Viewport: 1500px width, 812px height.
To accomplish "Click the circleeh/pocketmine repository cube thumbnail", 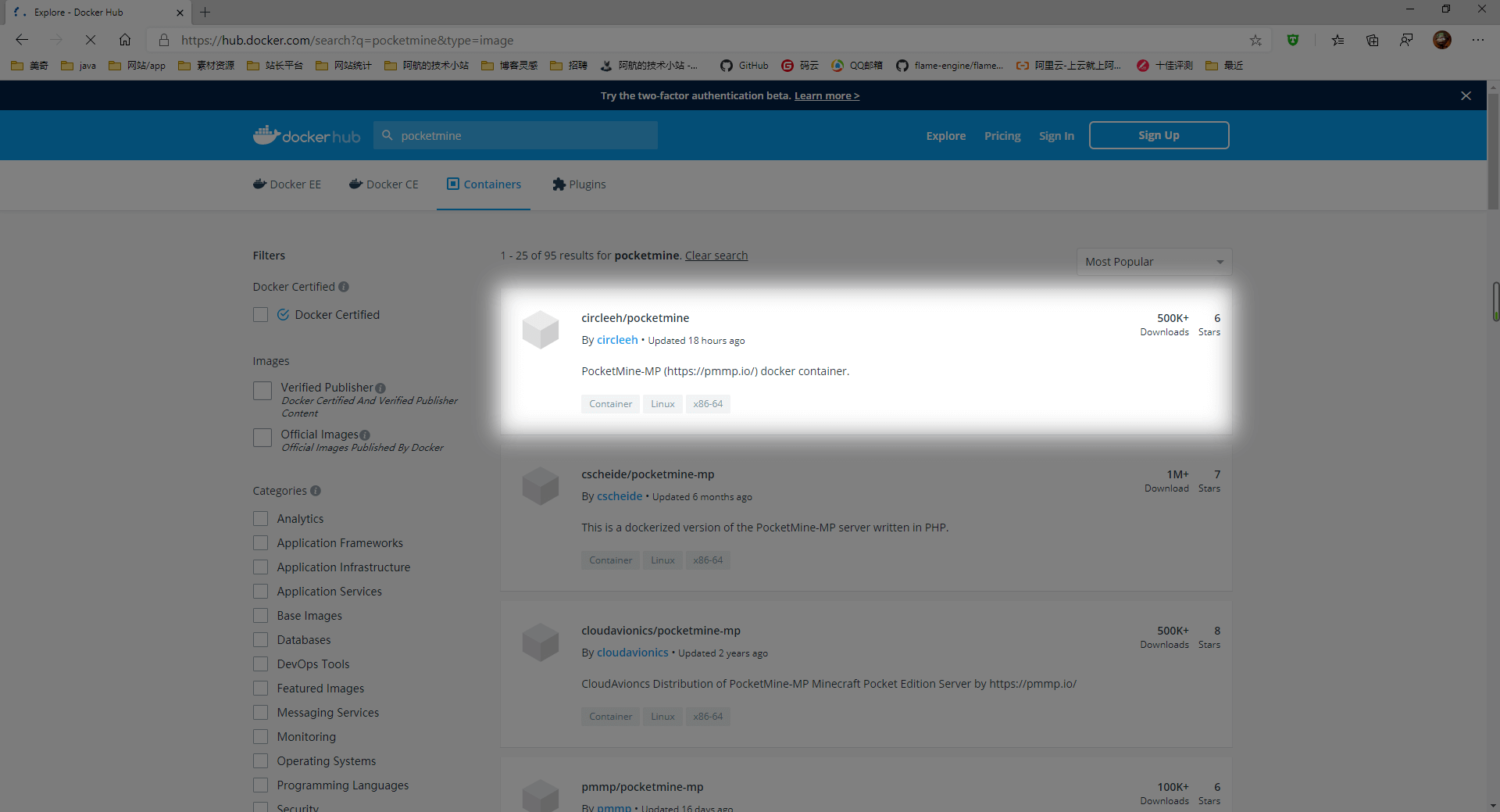I will pos(541,330).
